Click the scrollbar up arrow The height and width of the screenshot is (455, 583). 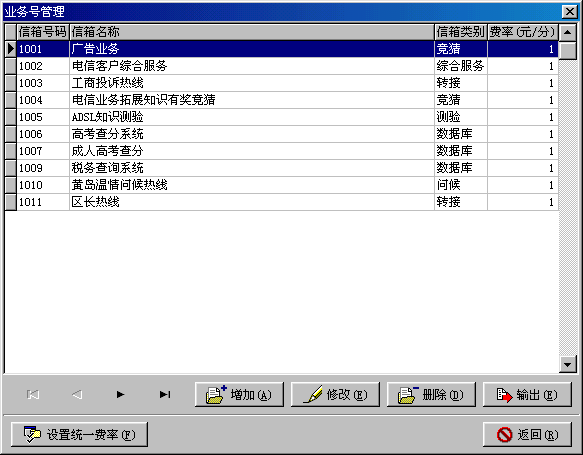click(567, 33)
